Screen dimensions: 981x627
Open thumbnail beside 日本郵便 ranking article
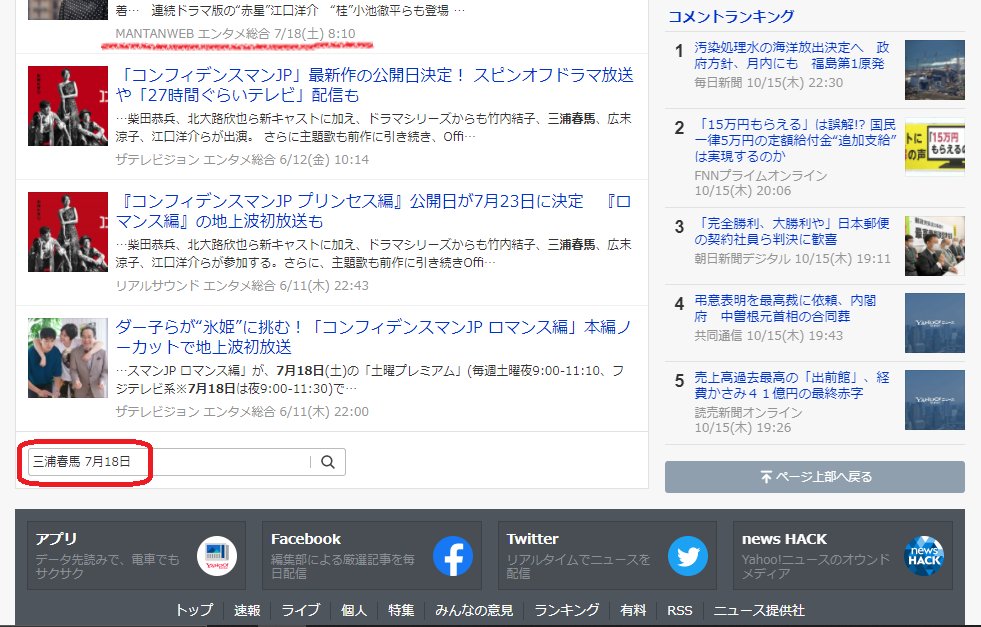[x=935, y=246]
